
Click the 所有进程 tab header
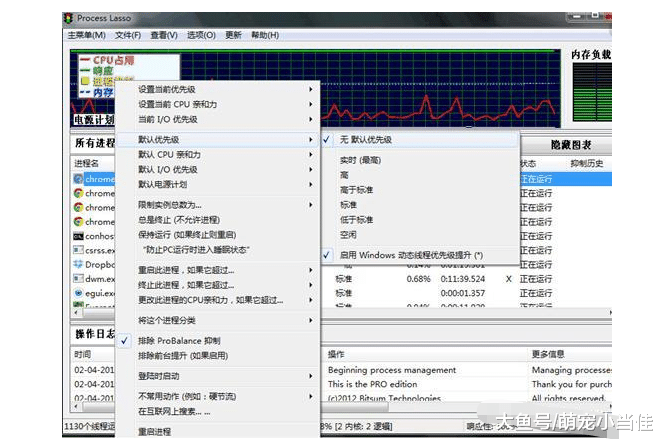94,143
